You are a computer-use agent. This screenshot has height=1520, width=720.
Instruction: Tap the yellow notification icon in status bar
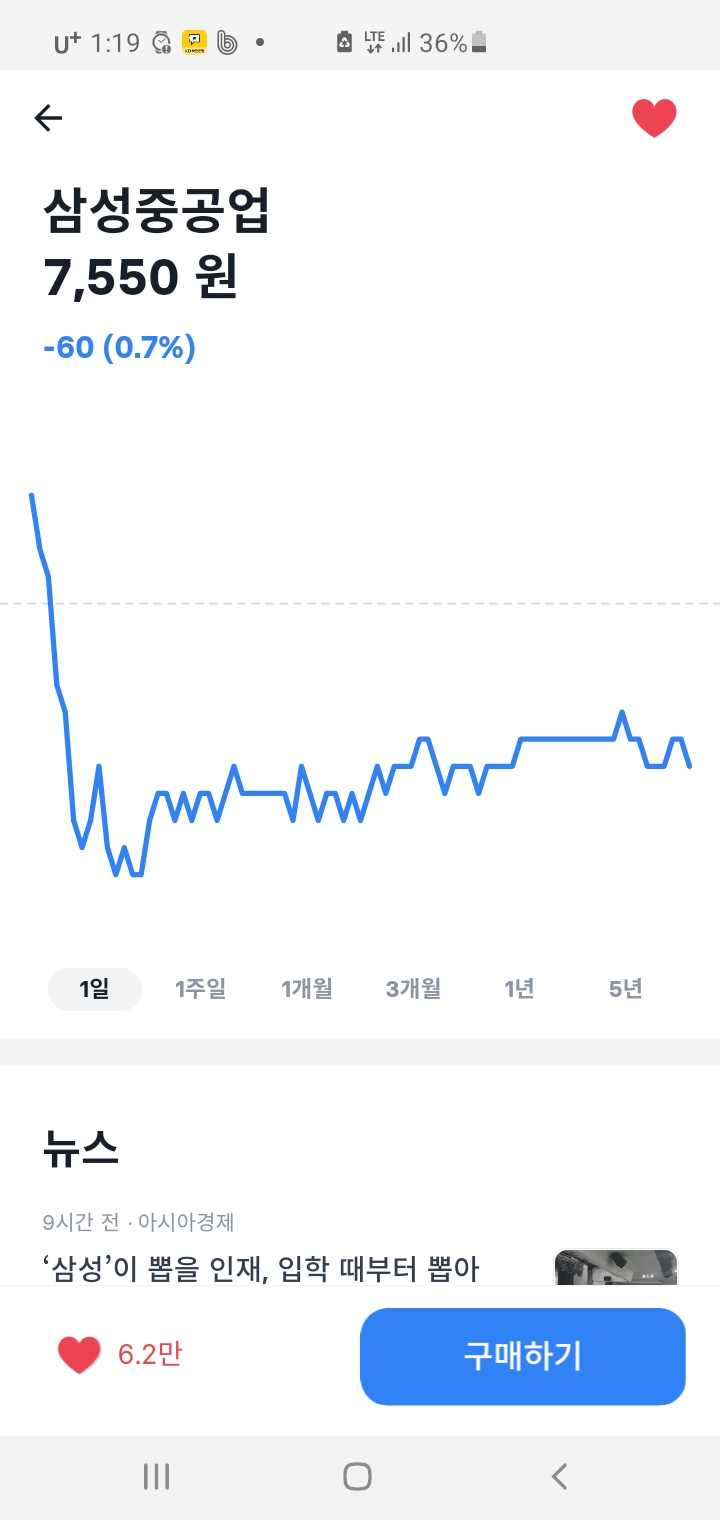(194, 43)
